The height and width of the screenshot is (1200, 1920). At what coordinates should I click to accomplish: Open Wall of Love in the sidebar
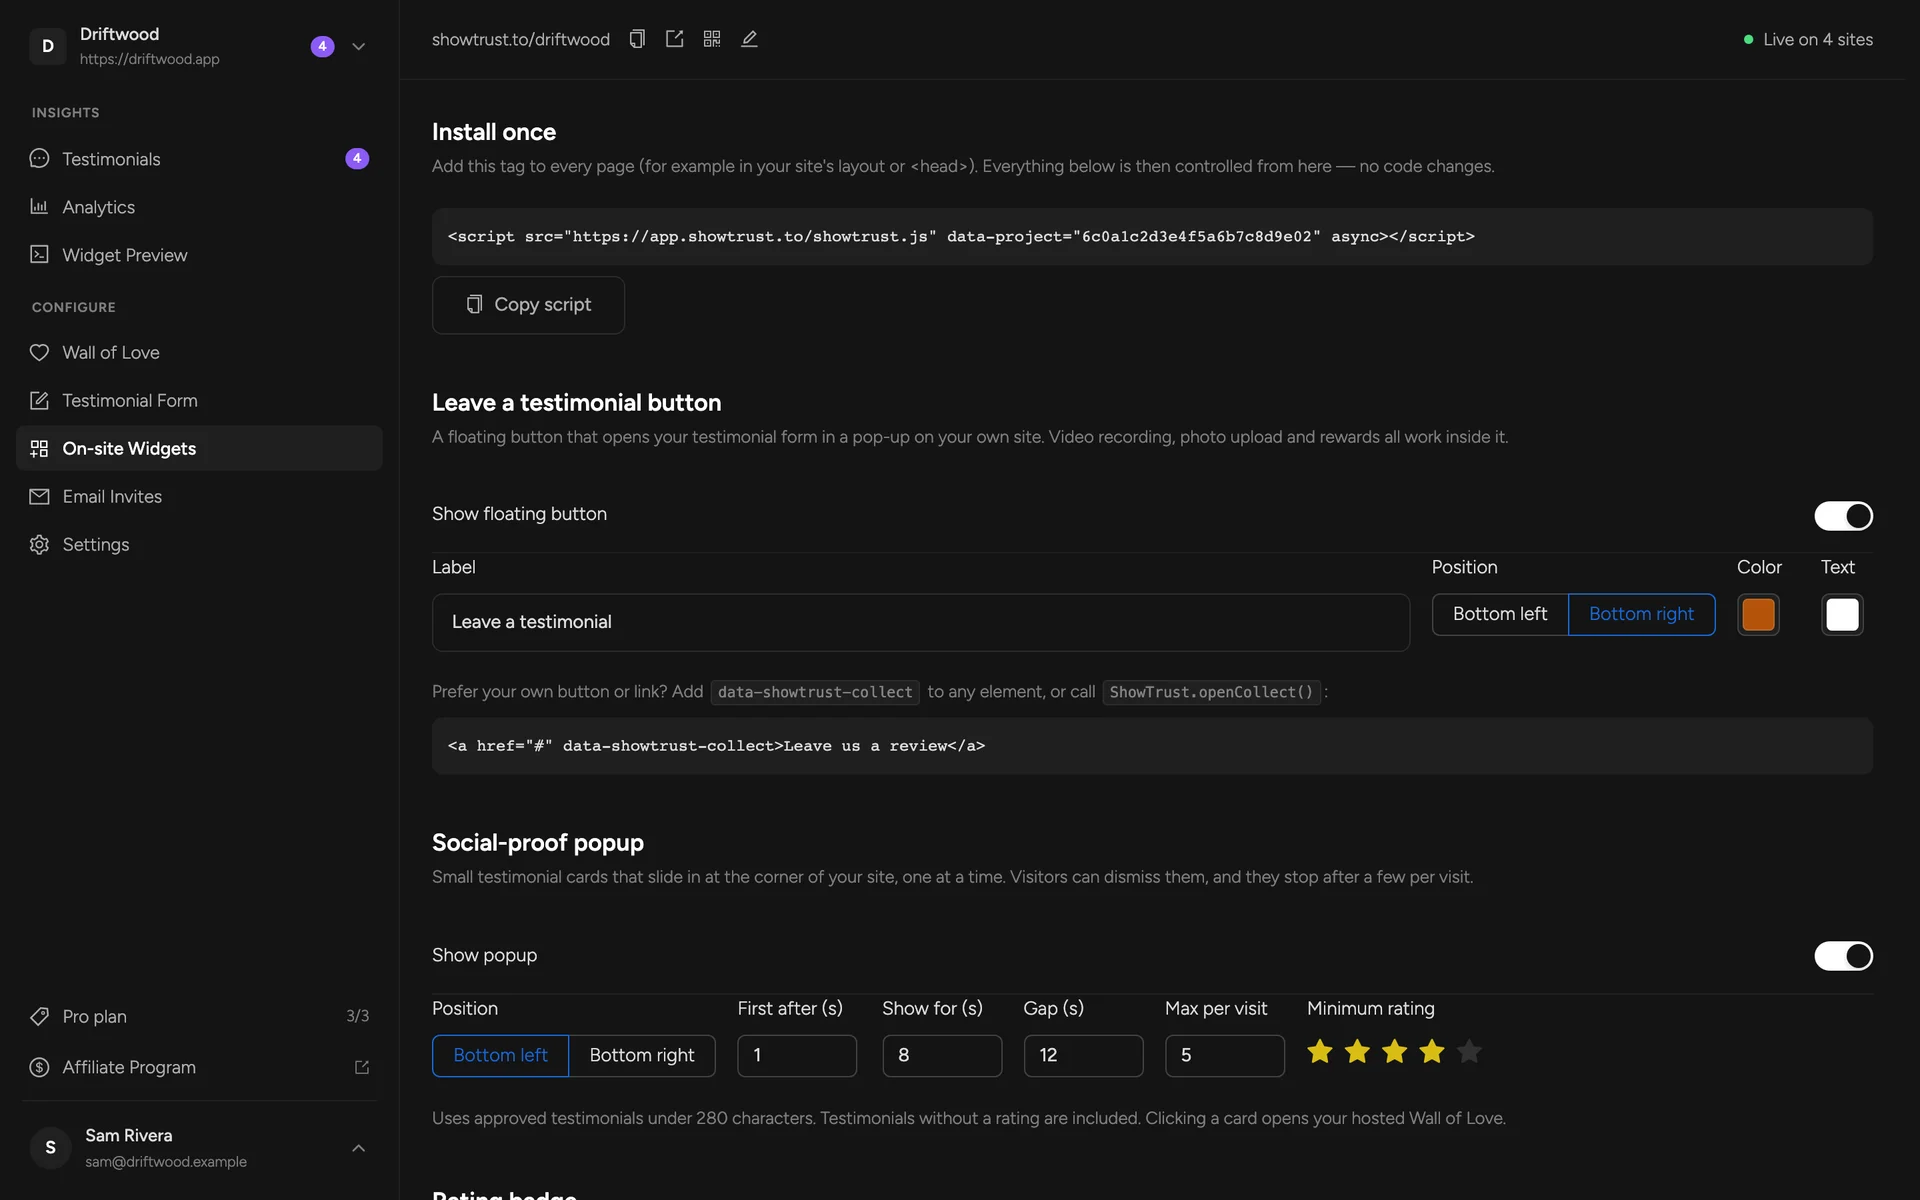(x=199, y=352)
